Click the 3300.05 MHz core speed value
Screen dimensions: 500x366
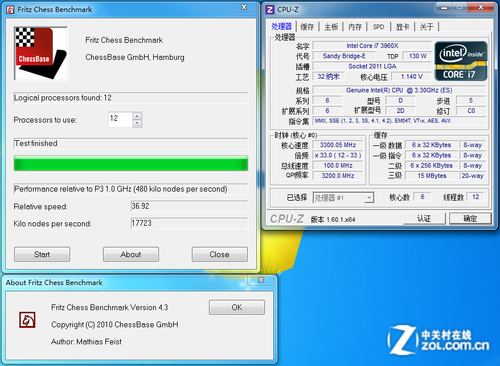[x=338, y=145]
